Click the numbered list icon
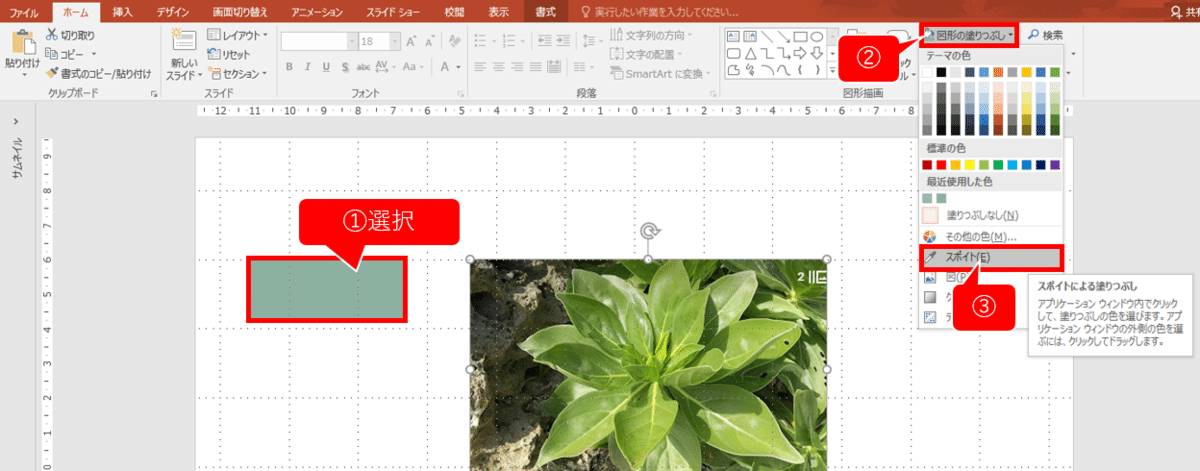1200x471 pixels. (510, 42)
